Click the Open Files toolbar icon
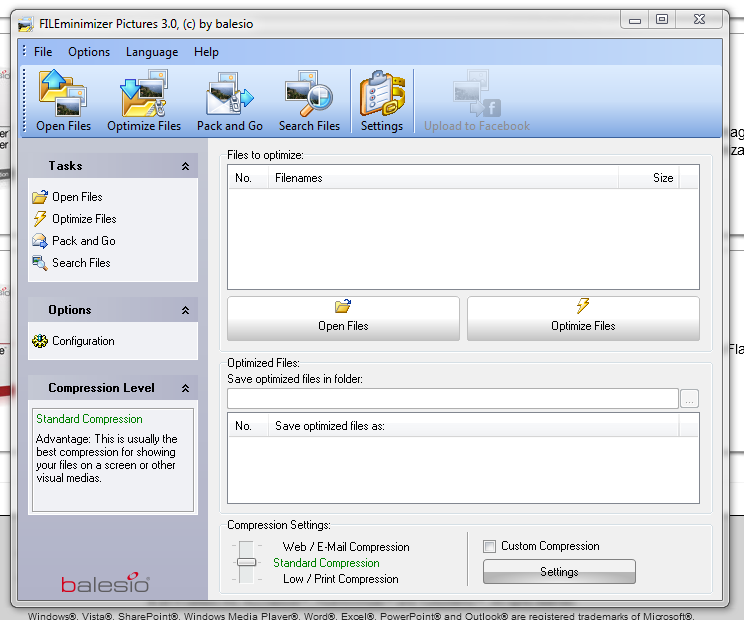744x620 pixels. [63, 93]
